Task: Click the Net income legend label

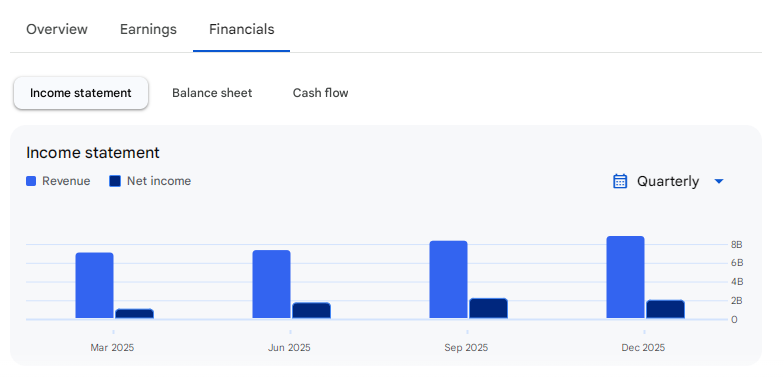Action: click(x=159, y=181)
